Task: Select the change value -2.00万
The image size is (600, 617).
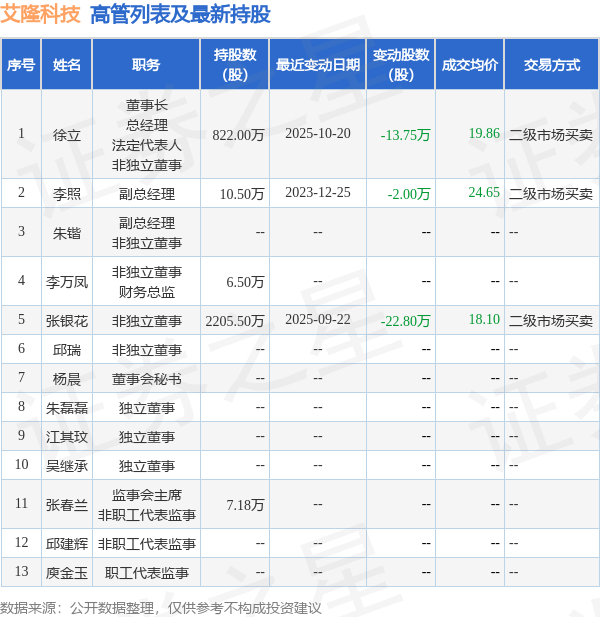Action: (x=409, y=194)
